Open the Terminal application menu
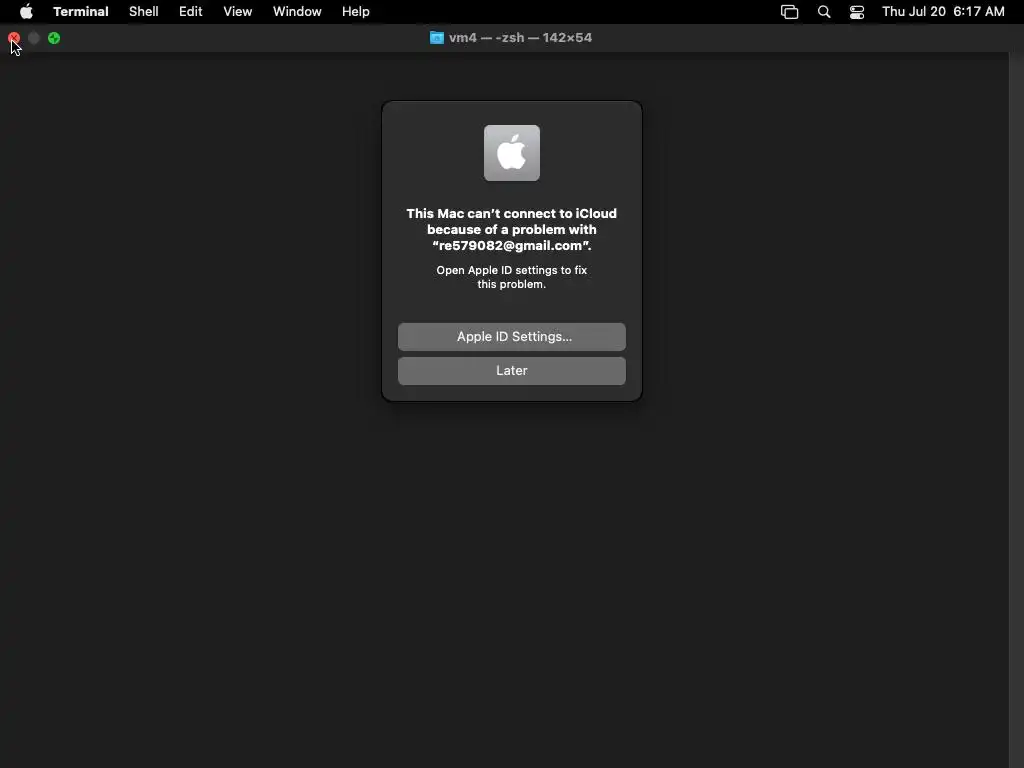 81,12
